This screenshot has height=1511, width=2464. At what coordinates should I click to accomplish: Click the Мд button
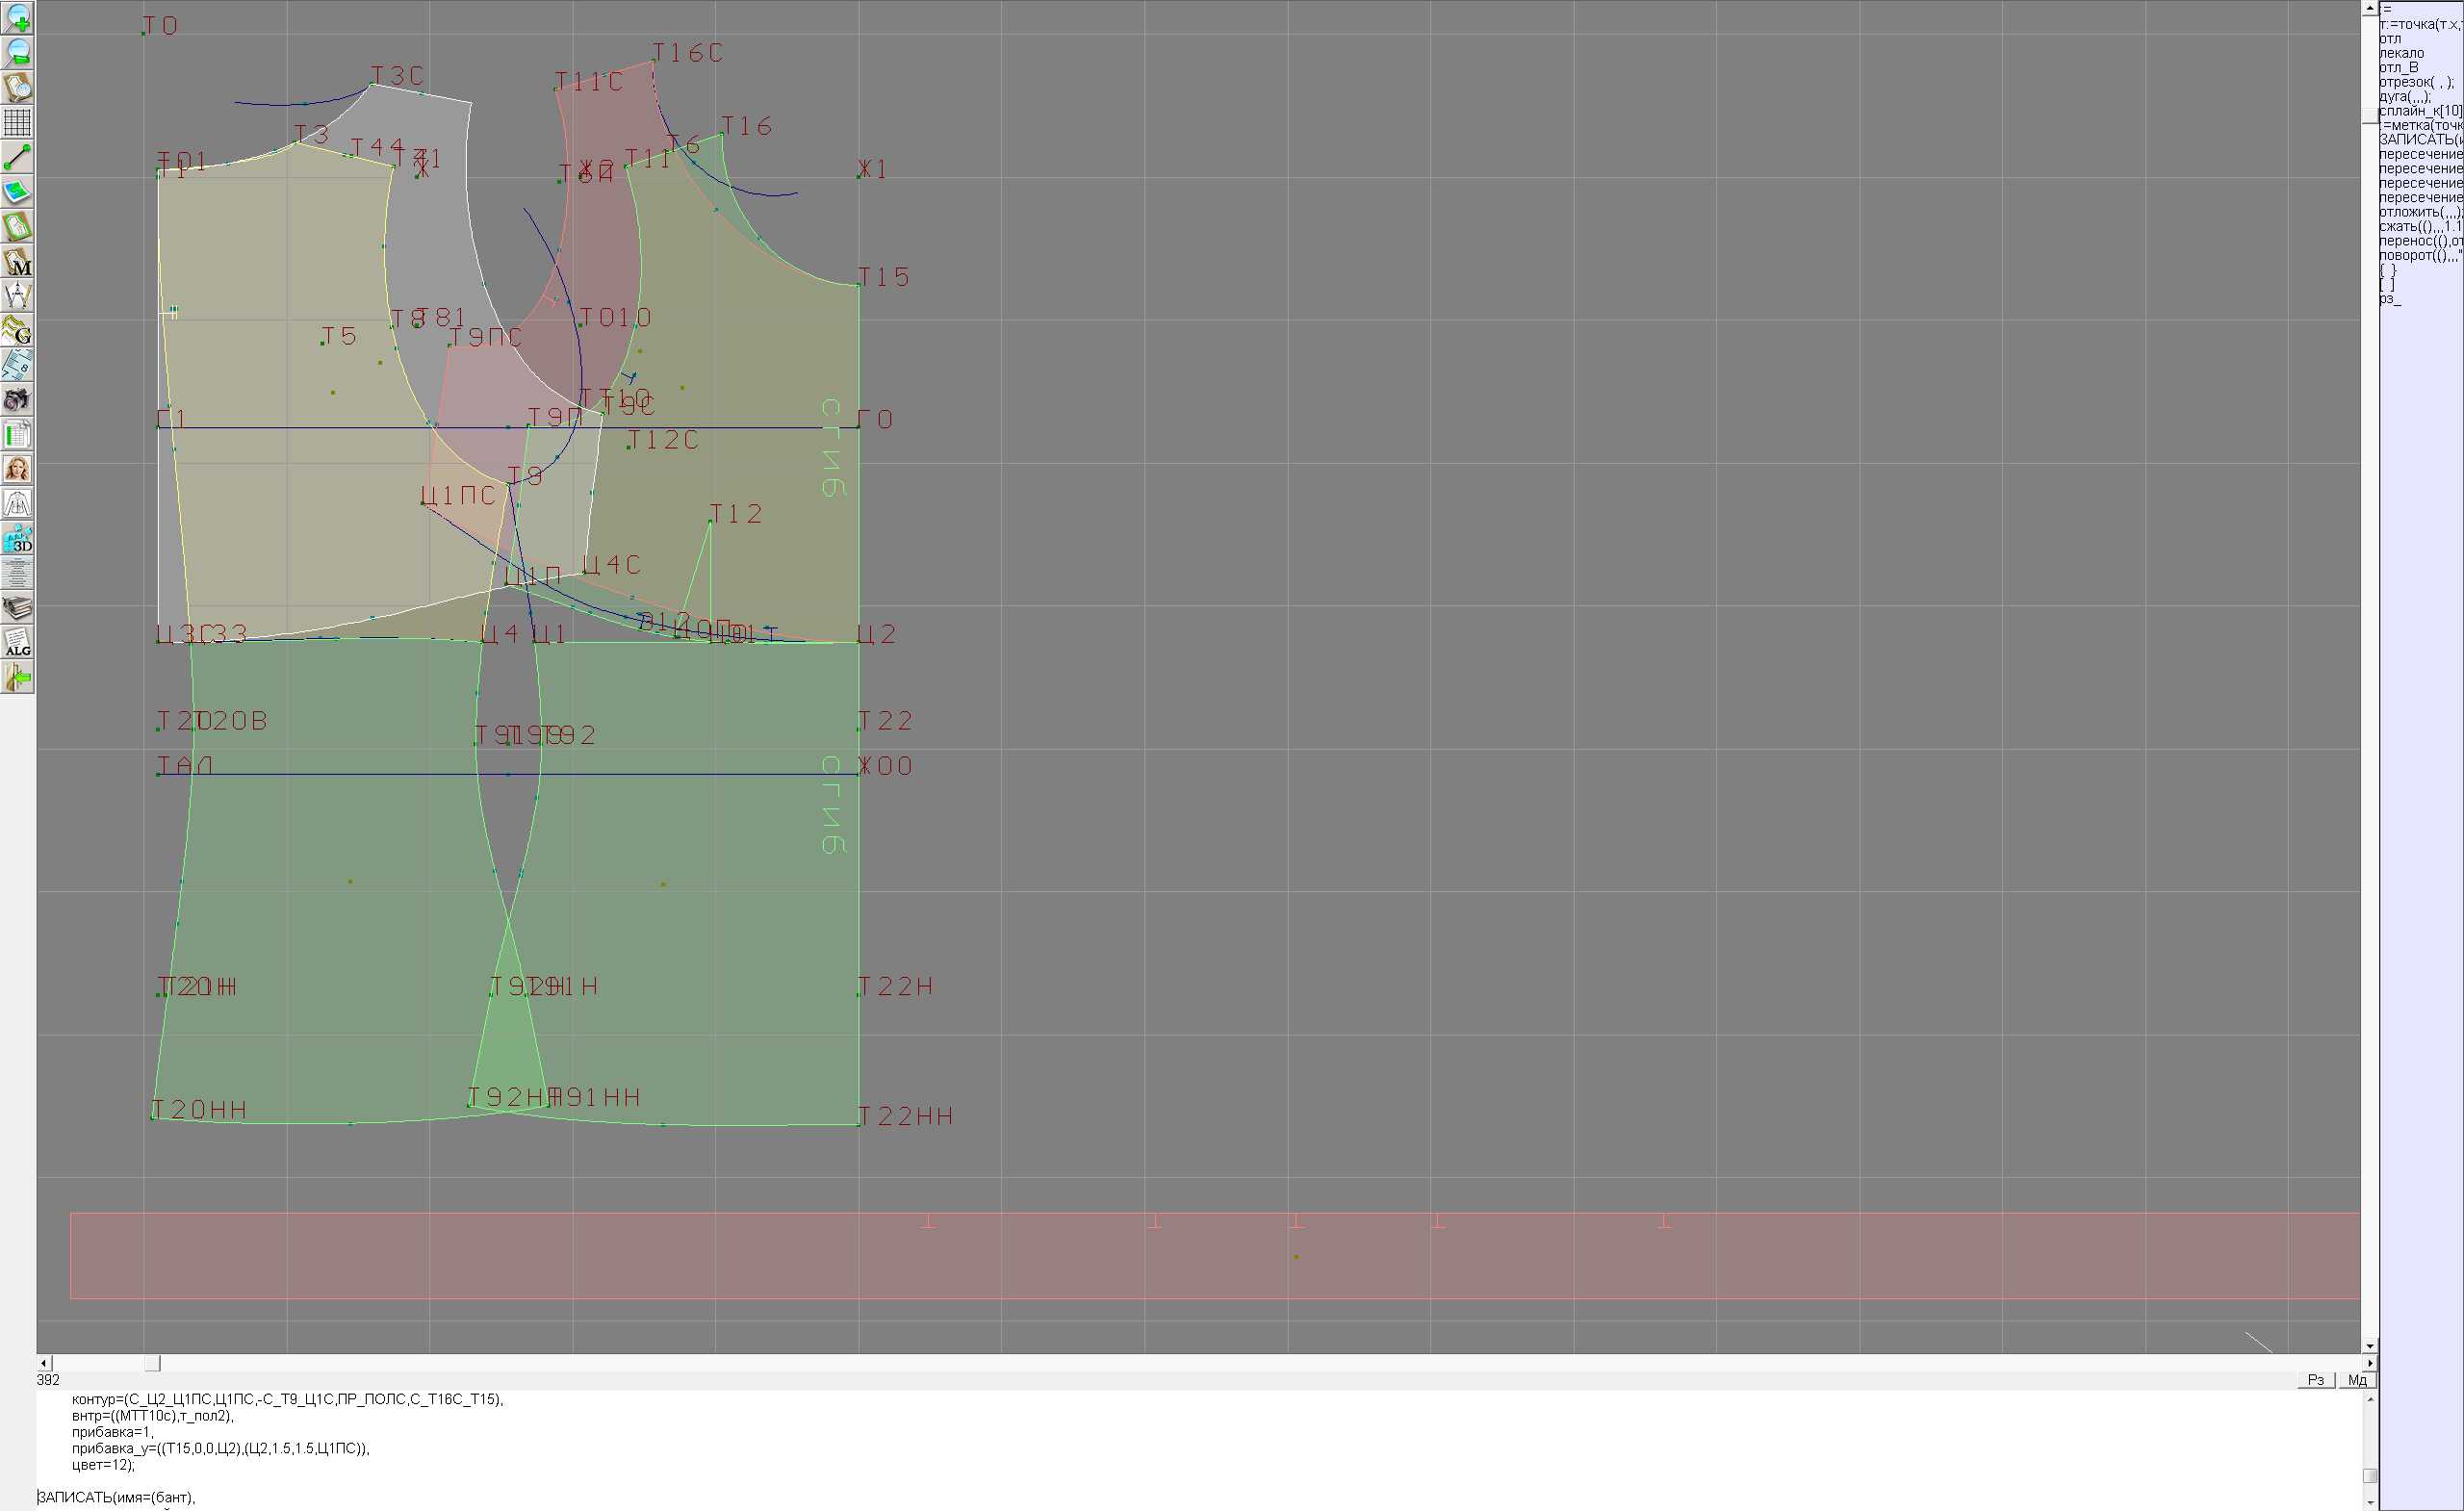(x=2357, y=1380)
